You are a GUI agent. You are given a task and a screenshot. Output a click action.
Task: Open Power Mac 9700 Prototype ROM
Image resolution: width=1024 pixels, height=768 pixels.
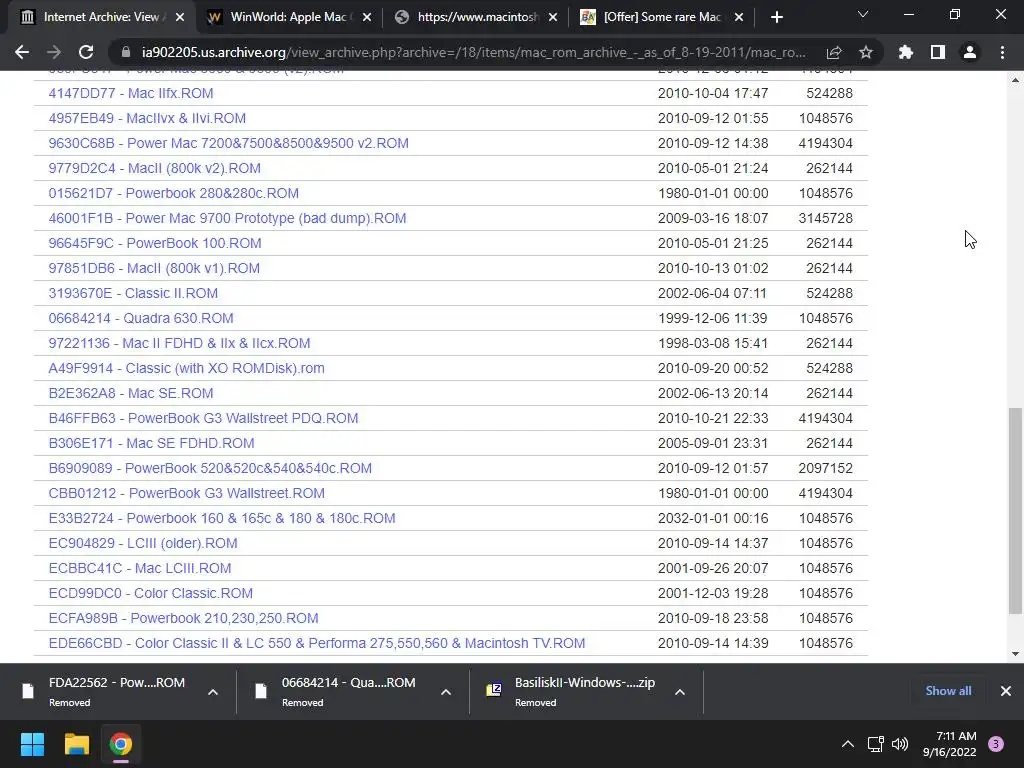coord(227,218)
